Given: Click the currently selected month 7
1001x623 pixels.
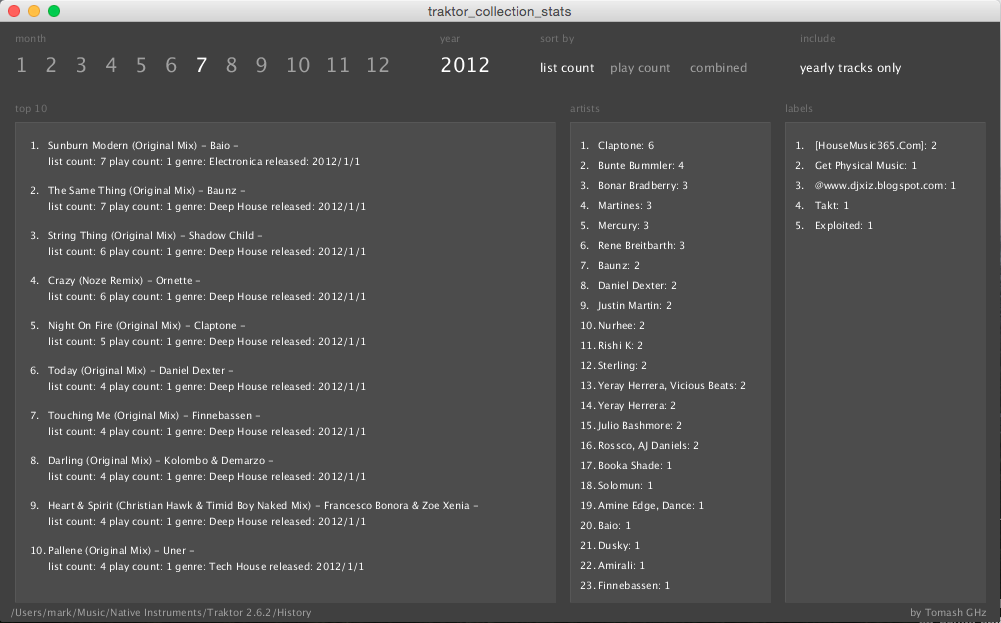Looking at the screenshot, I should 201,66.
